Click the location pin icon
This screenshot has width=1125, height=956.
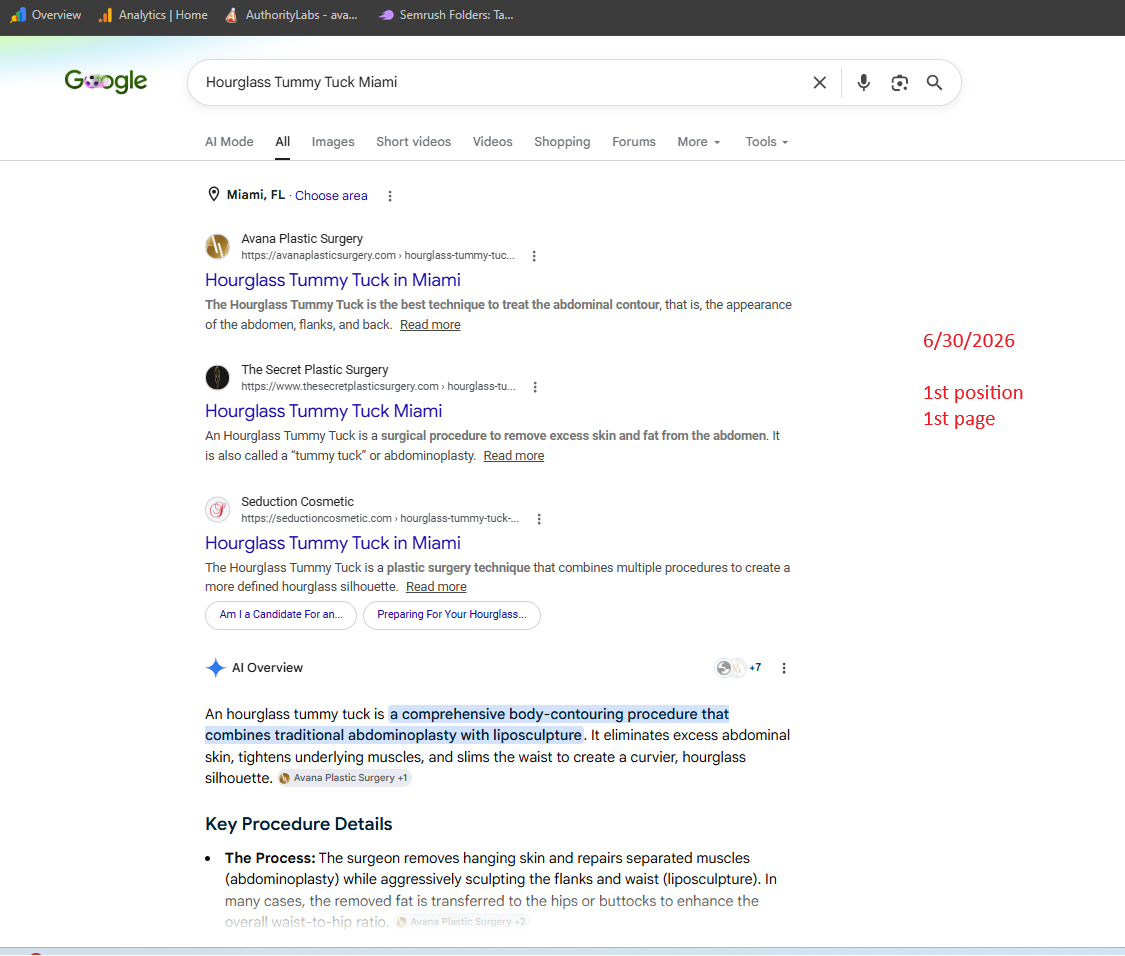tap(213, 195)
